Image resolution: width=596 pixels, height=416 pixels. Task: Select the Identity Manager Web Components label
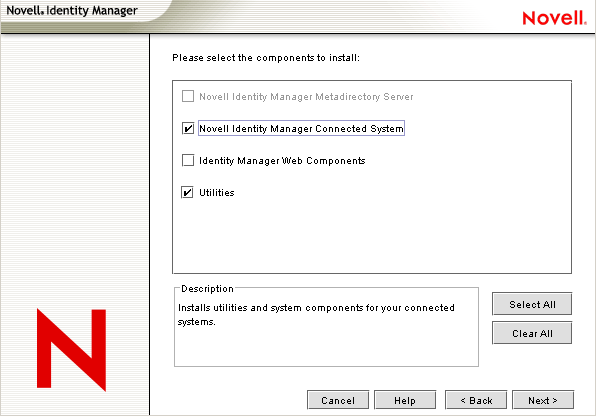point(282,161)
